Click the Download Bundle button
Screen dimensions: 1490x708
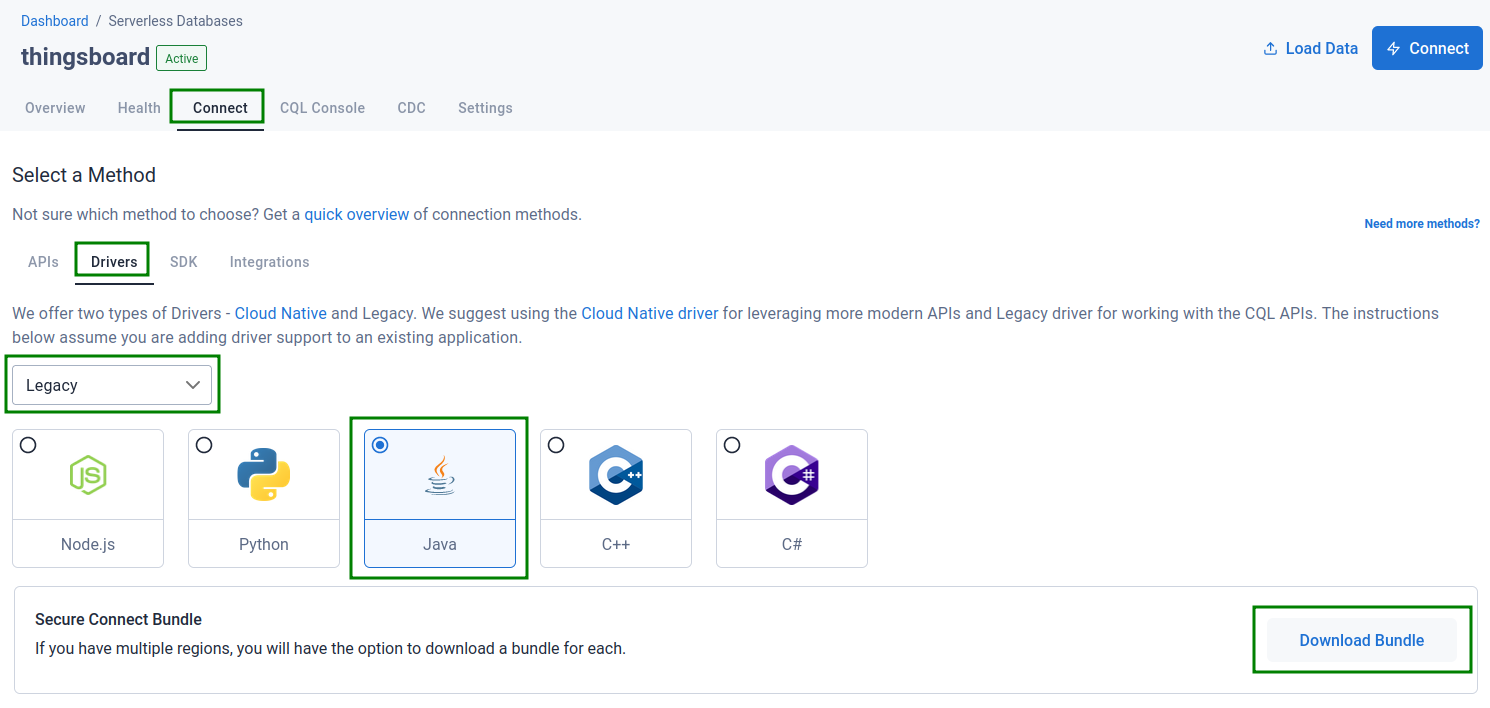[x=1362, y=640]
